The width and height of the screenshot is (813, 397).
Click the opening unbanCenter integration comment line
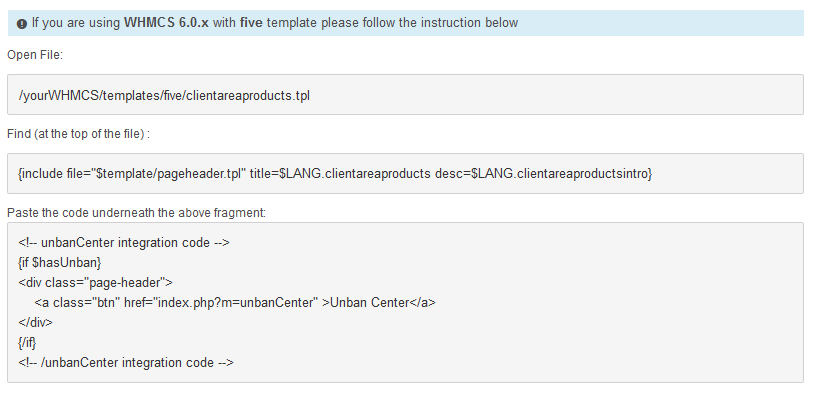click(x=123, y=243)
